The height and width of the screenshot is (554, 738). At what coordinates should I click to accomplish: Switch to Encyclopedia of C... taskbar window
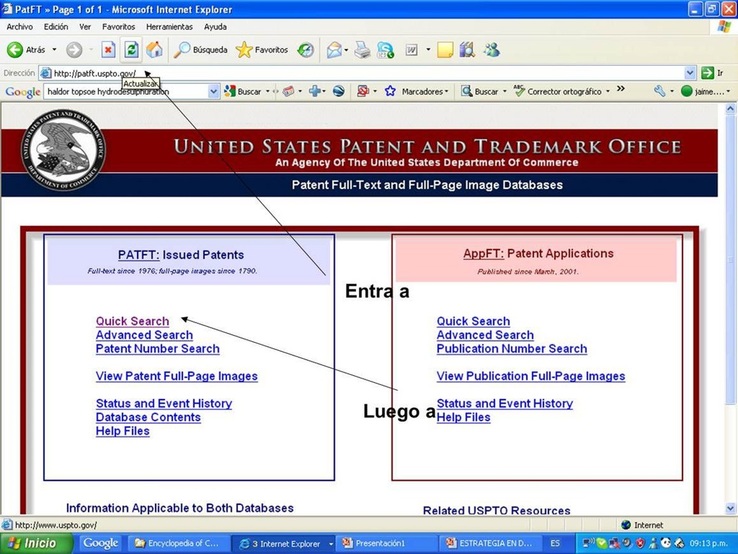178,544
